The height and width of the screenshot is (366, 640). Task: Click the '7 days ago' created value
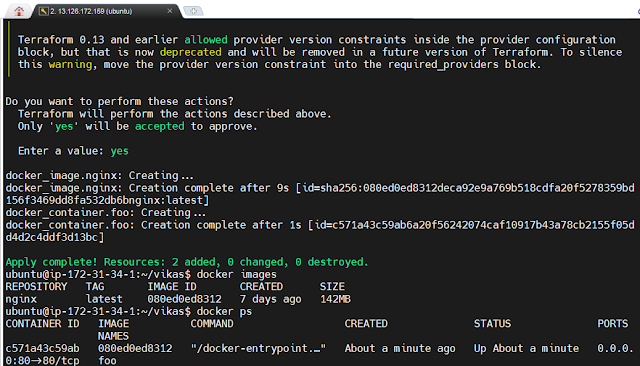pos(271,299)
